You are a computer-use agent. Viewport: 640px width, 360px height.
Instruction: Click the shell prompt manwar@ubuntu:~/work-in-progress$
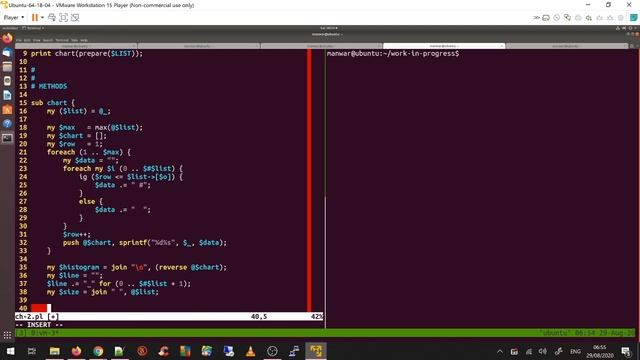click(393, 53)
